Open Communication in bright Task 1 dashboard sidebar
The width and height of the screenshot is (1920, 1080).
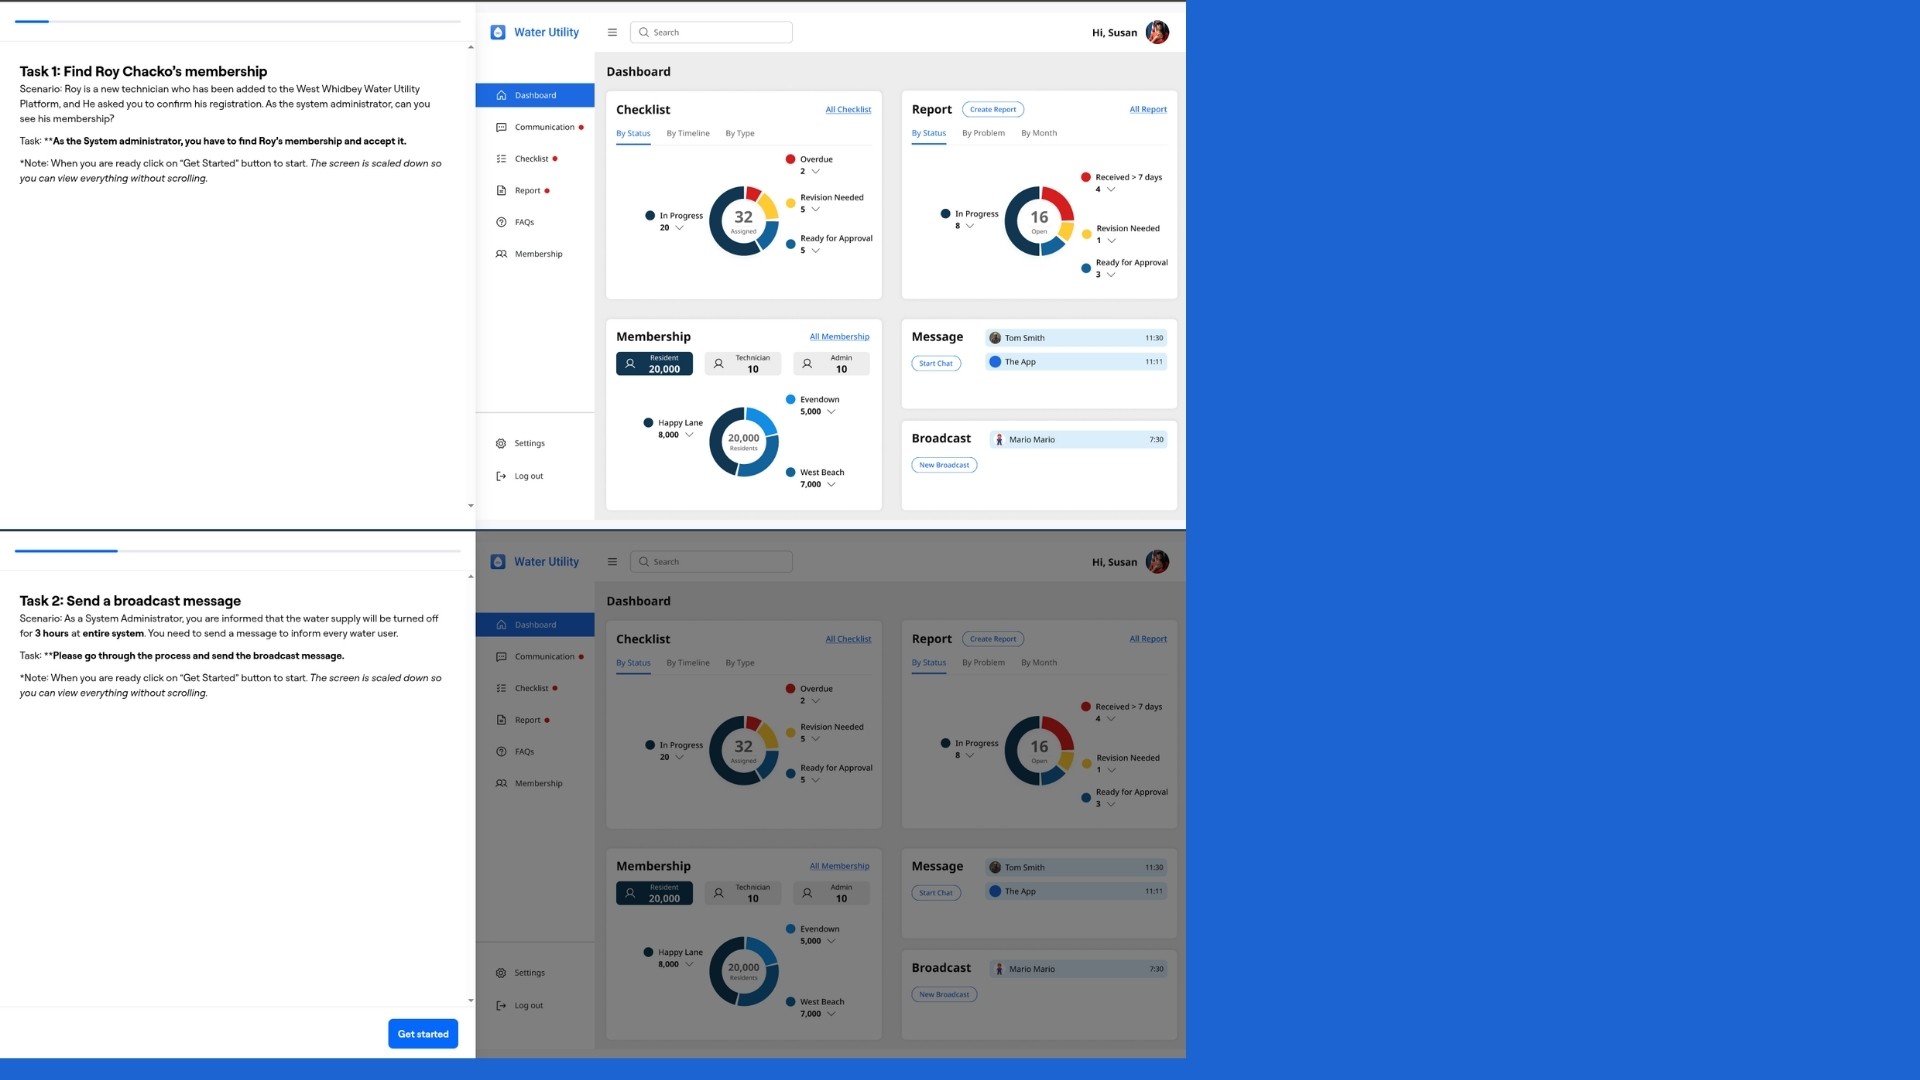543,127
